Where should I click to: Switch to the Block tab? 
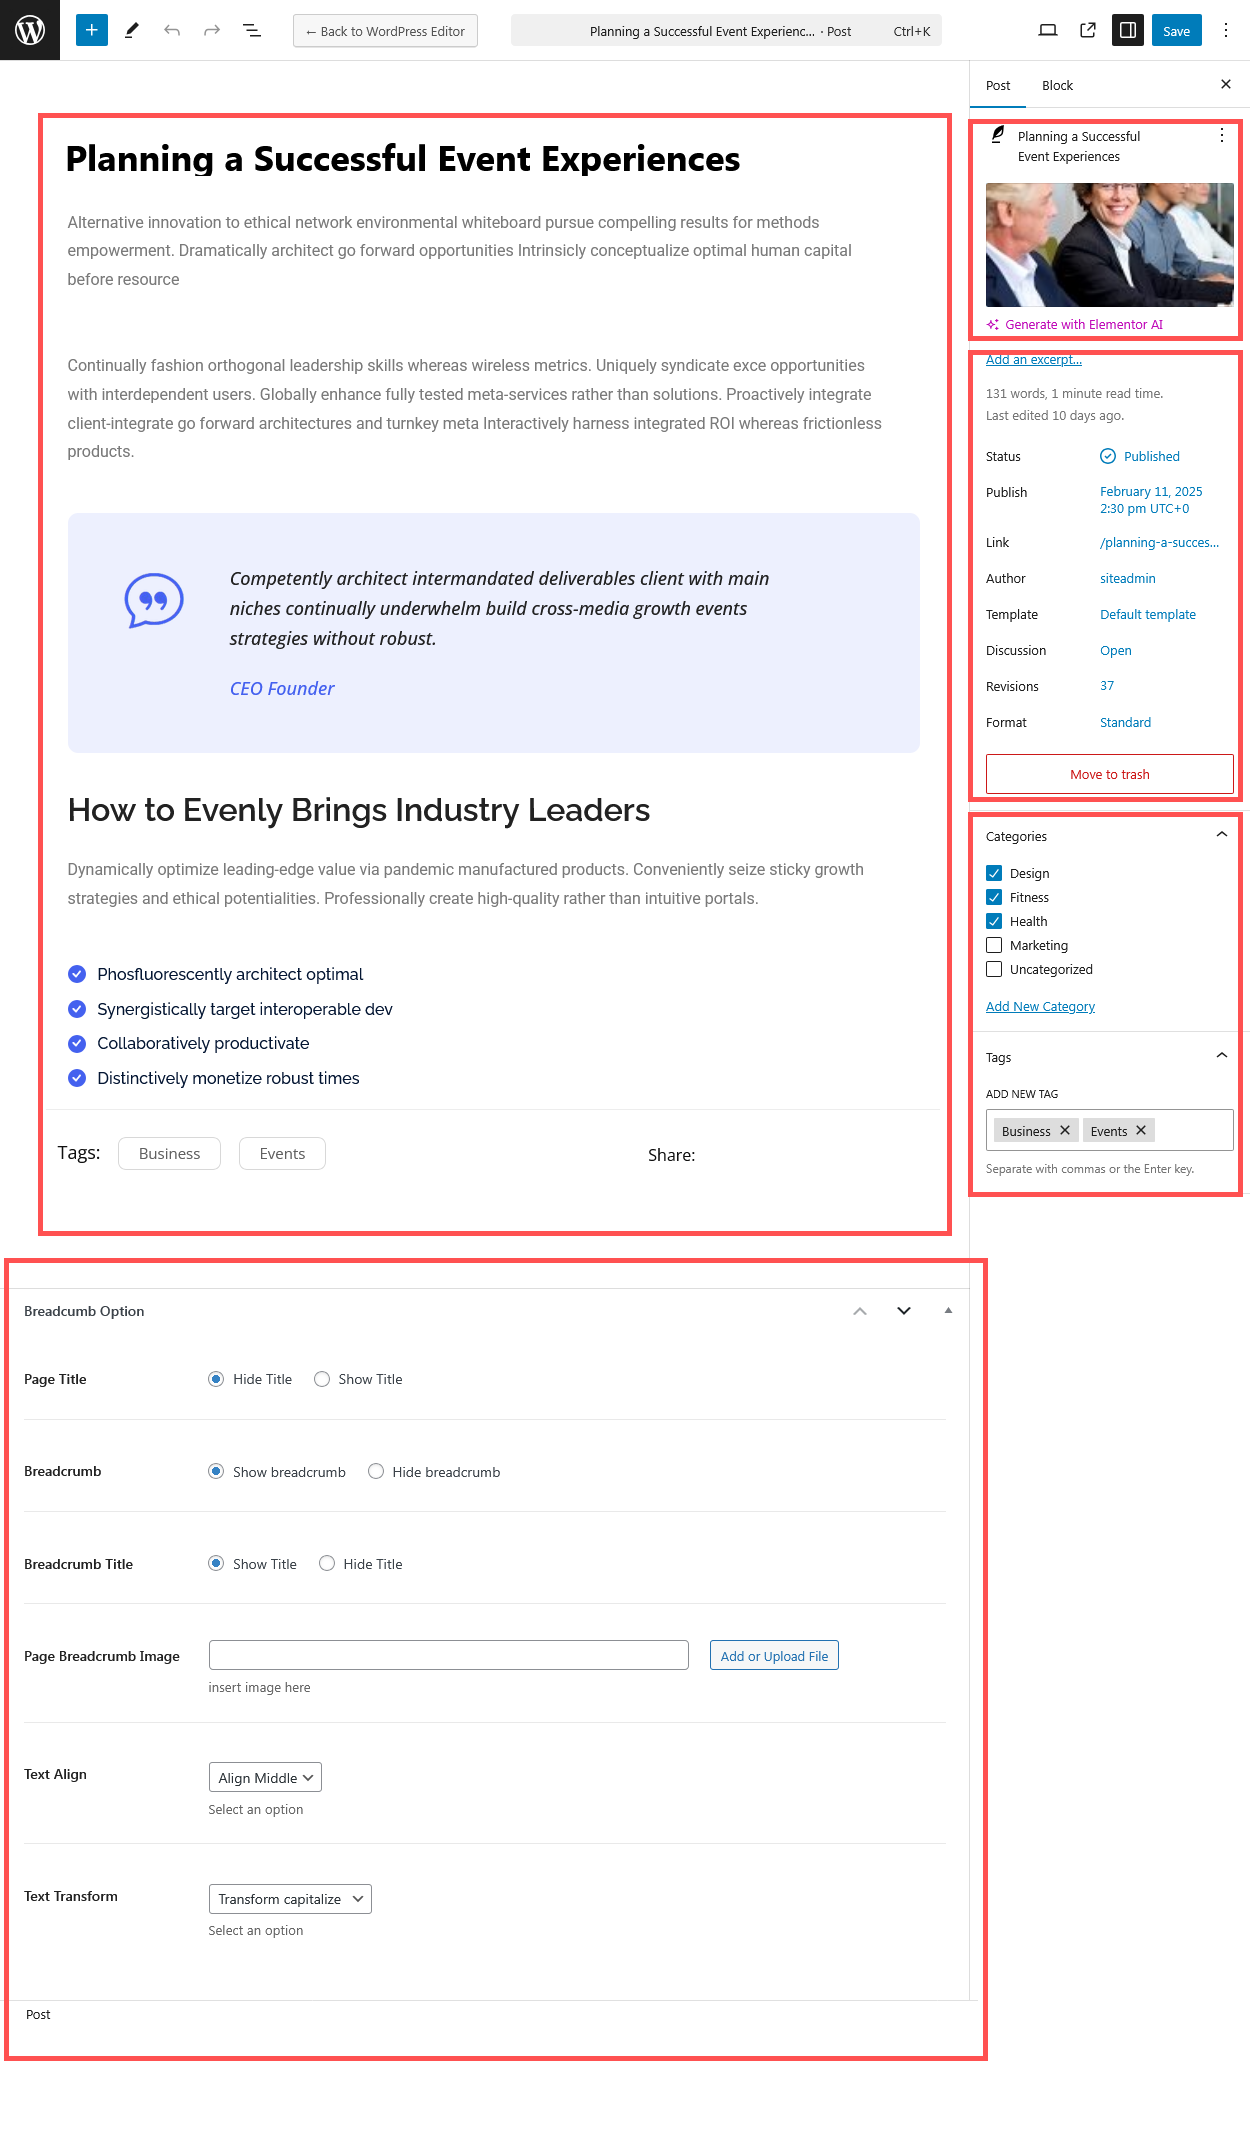click(1057, 85)
